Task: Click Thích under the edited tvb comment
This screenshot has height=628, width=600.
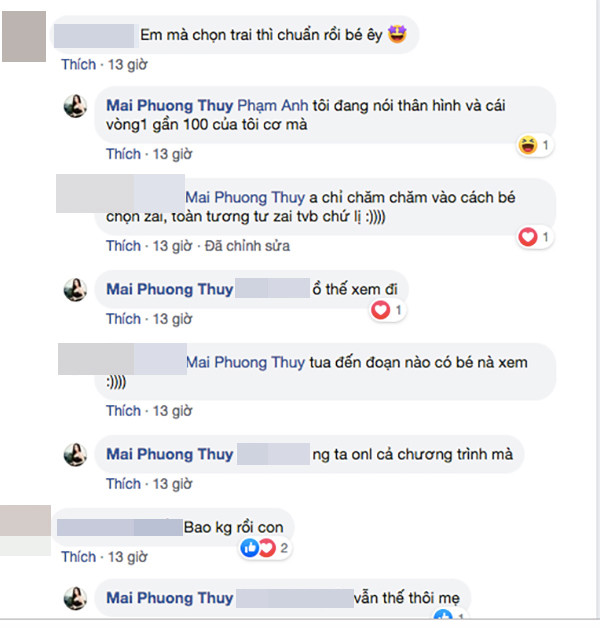Action: point(123,246)
